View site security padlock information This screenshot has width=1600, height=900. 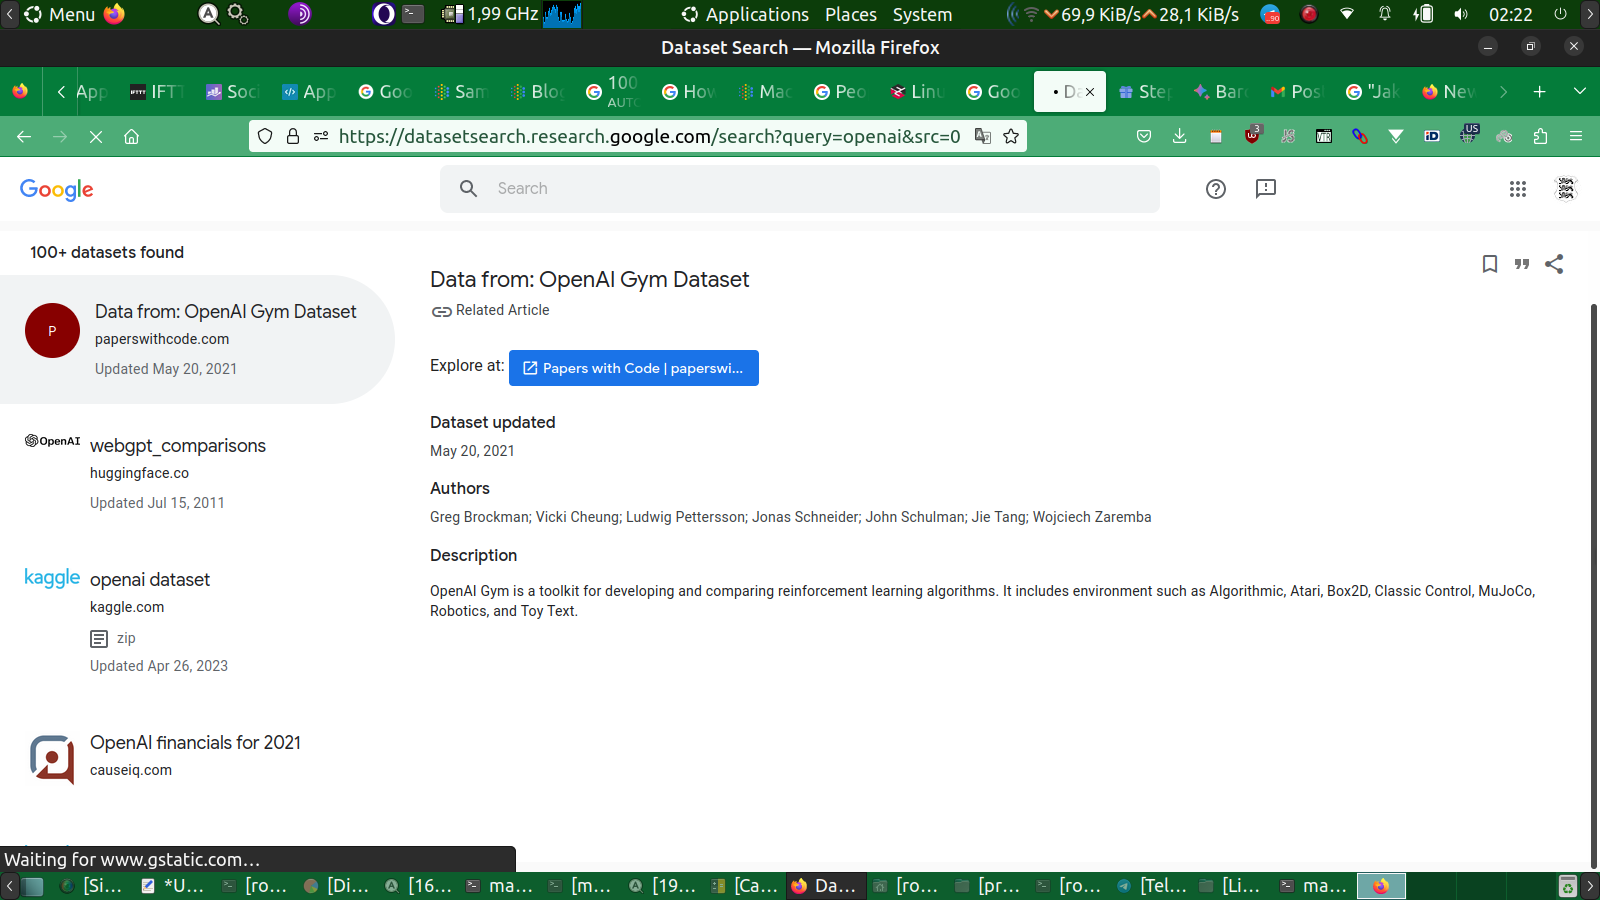293,136
